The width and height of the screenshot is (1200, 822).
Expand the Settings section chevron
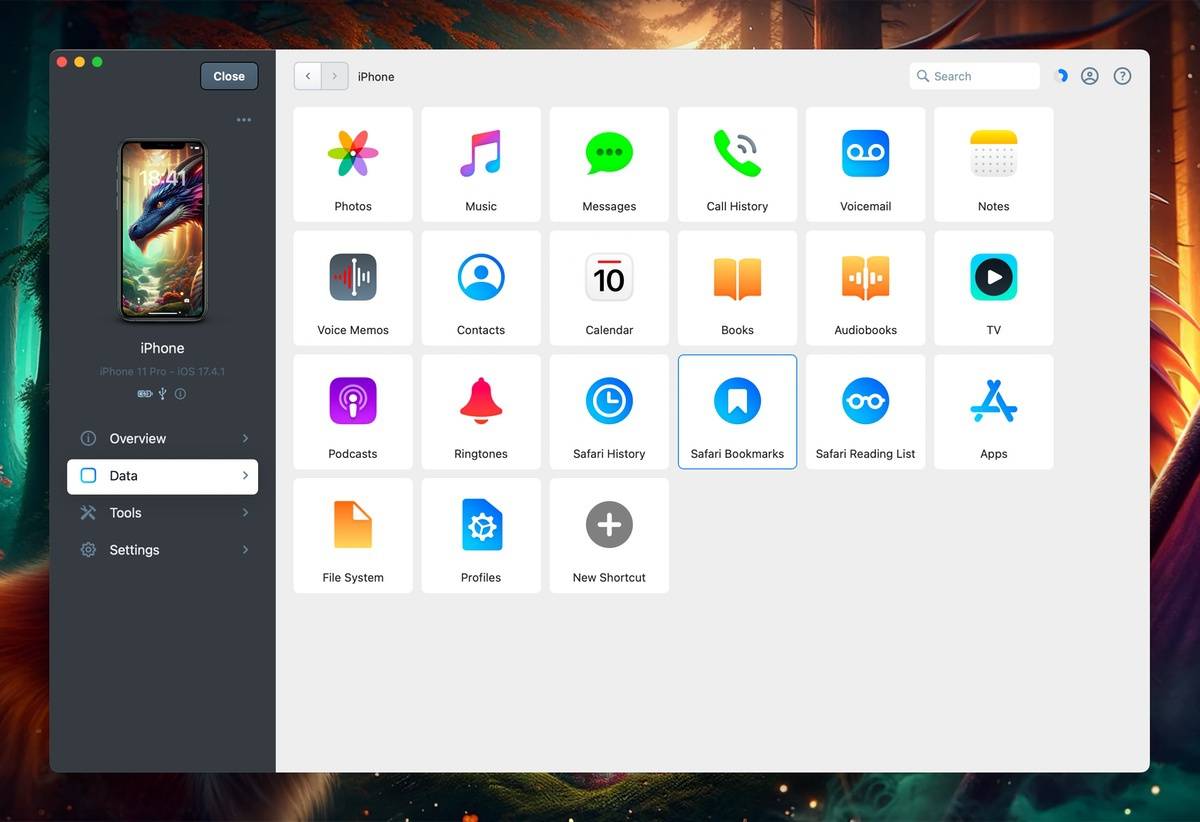click(x=245, y=550)
